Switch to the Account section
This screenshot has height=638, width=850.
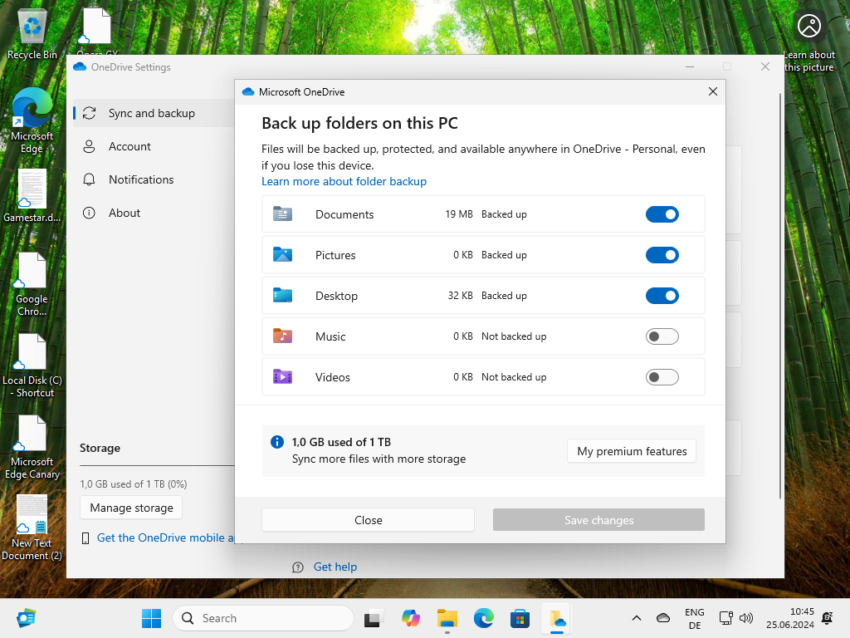[130, 146]
